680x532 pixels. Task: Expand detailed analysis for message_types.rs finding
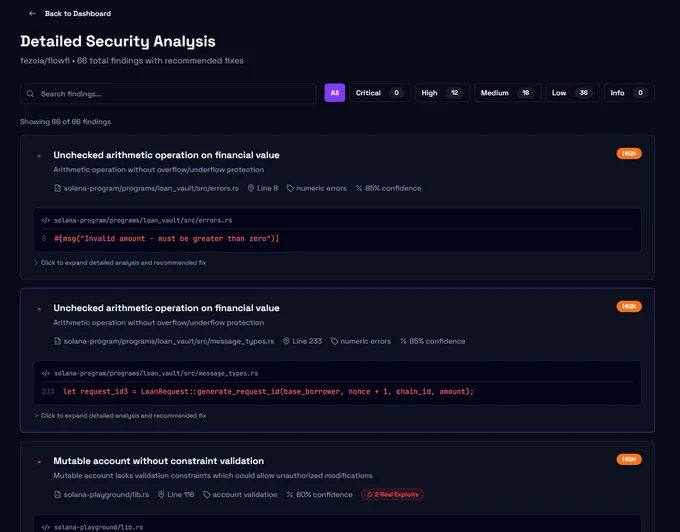click(x=120, y=416)
